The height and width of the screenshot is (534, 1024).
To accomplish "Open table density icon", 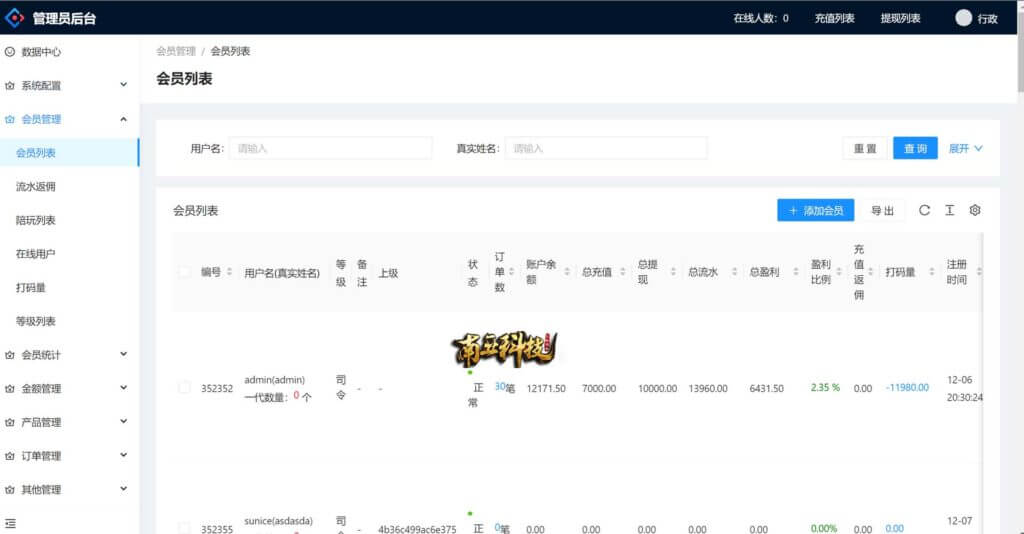I will [950, 210].
